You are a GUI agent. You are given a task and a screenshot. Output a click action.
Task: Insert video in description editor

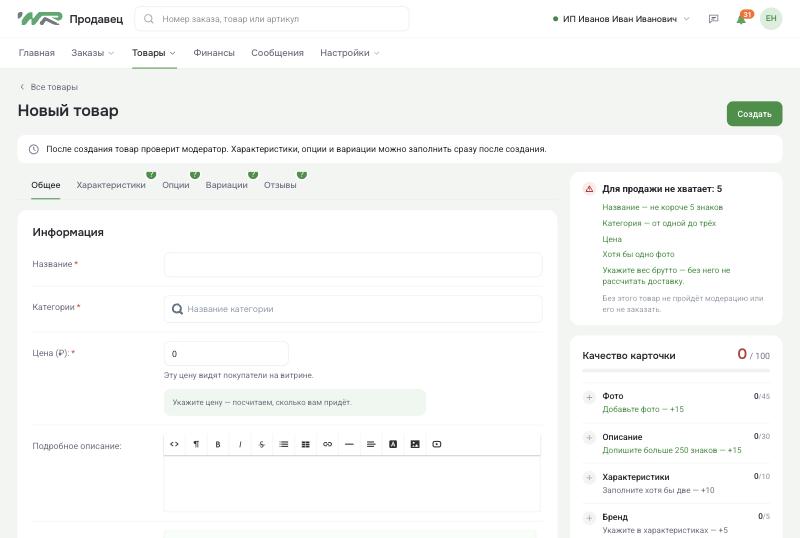click(x=437, y=444)
